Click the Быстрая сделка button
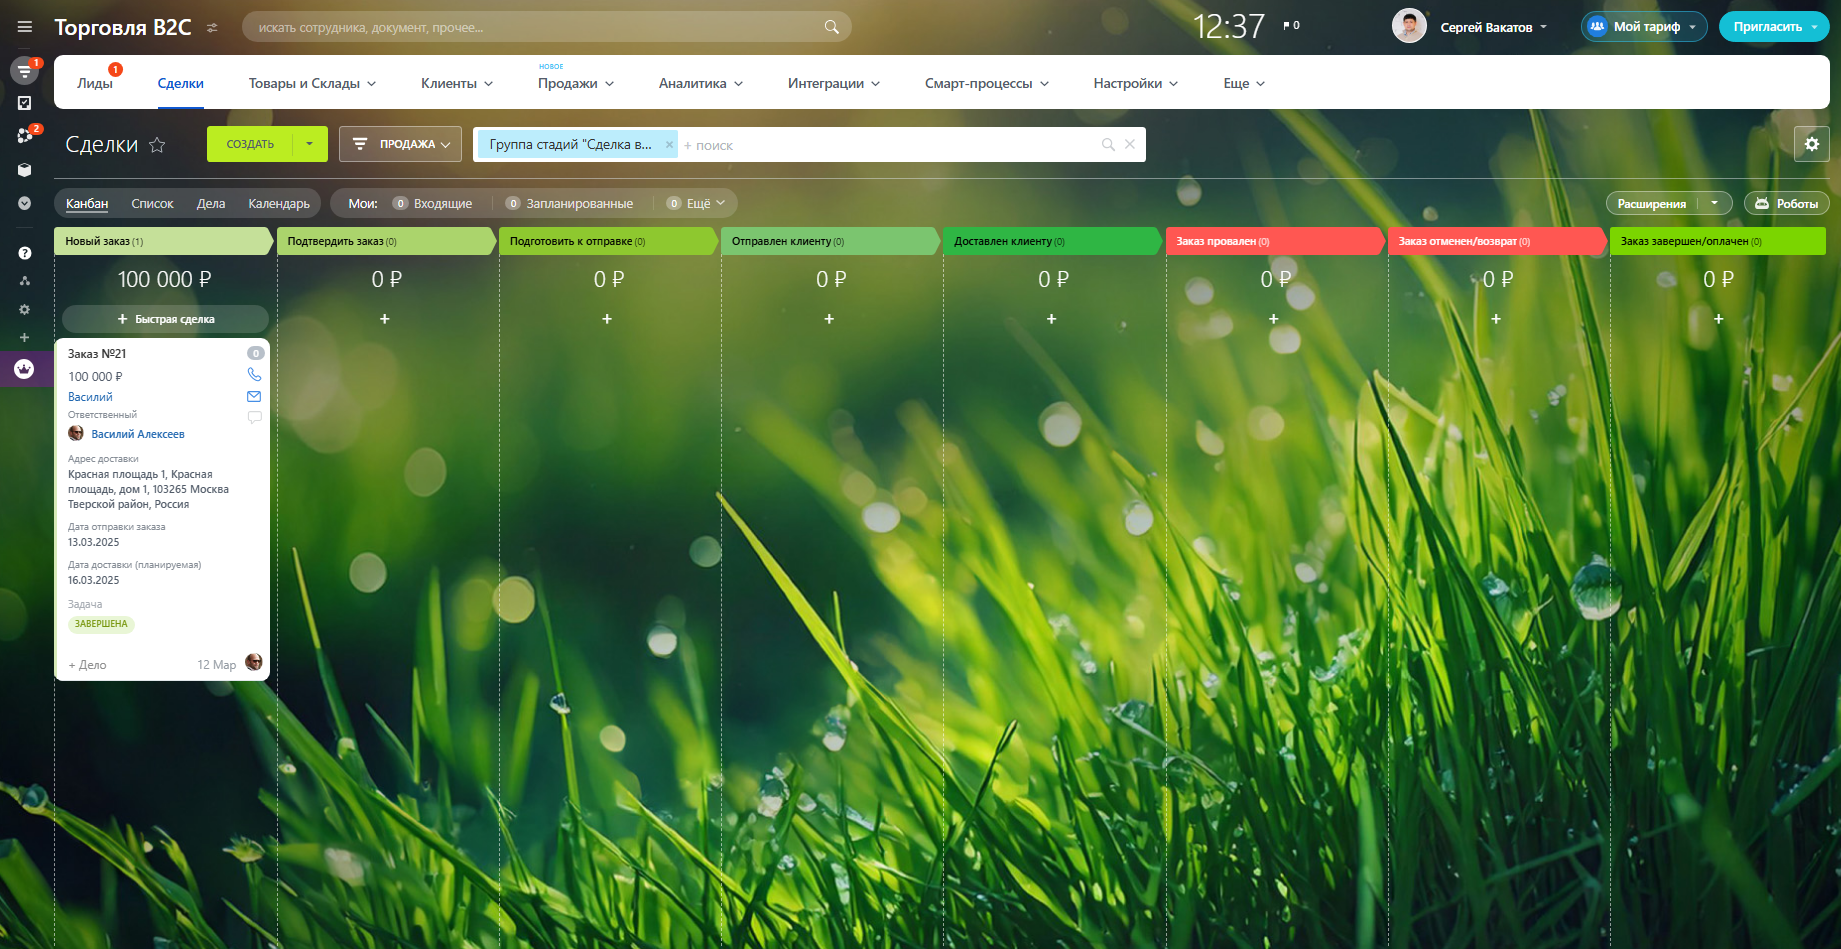This screenshot has height=949, width=1841. coord(166,319)
